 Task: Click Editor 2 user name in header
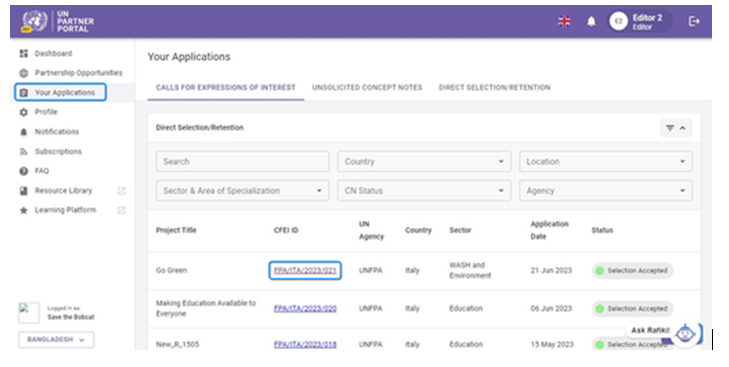click(647, 18)
